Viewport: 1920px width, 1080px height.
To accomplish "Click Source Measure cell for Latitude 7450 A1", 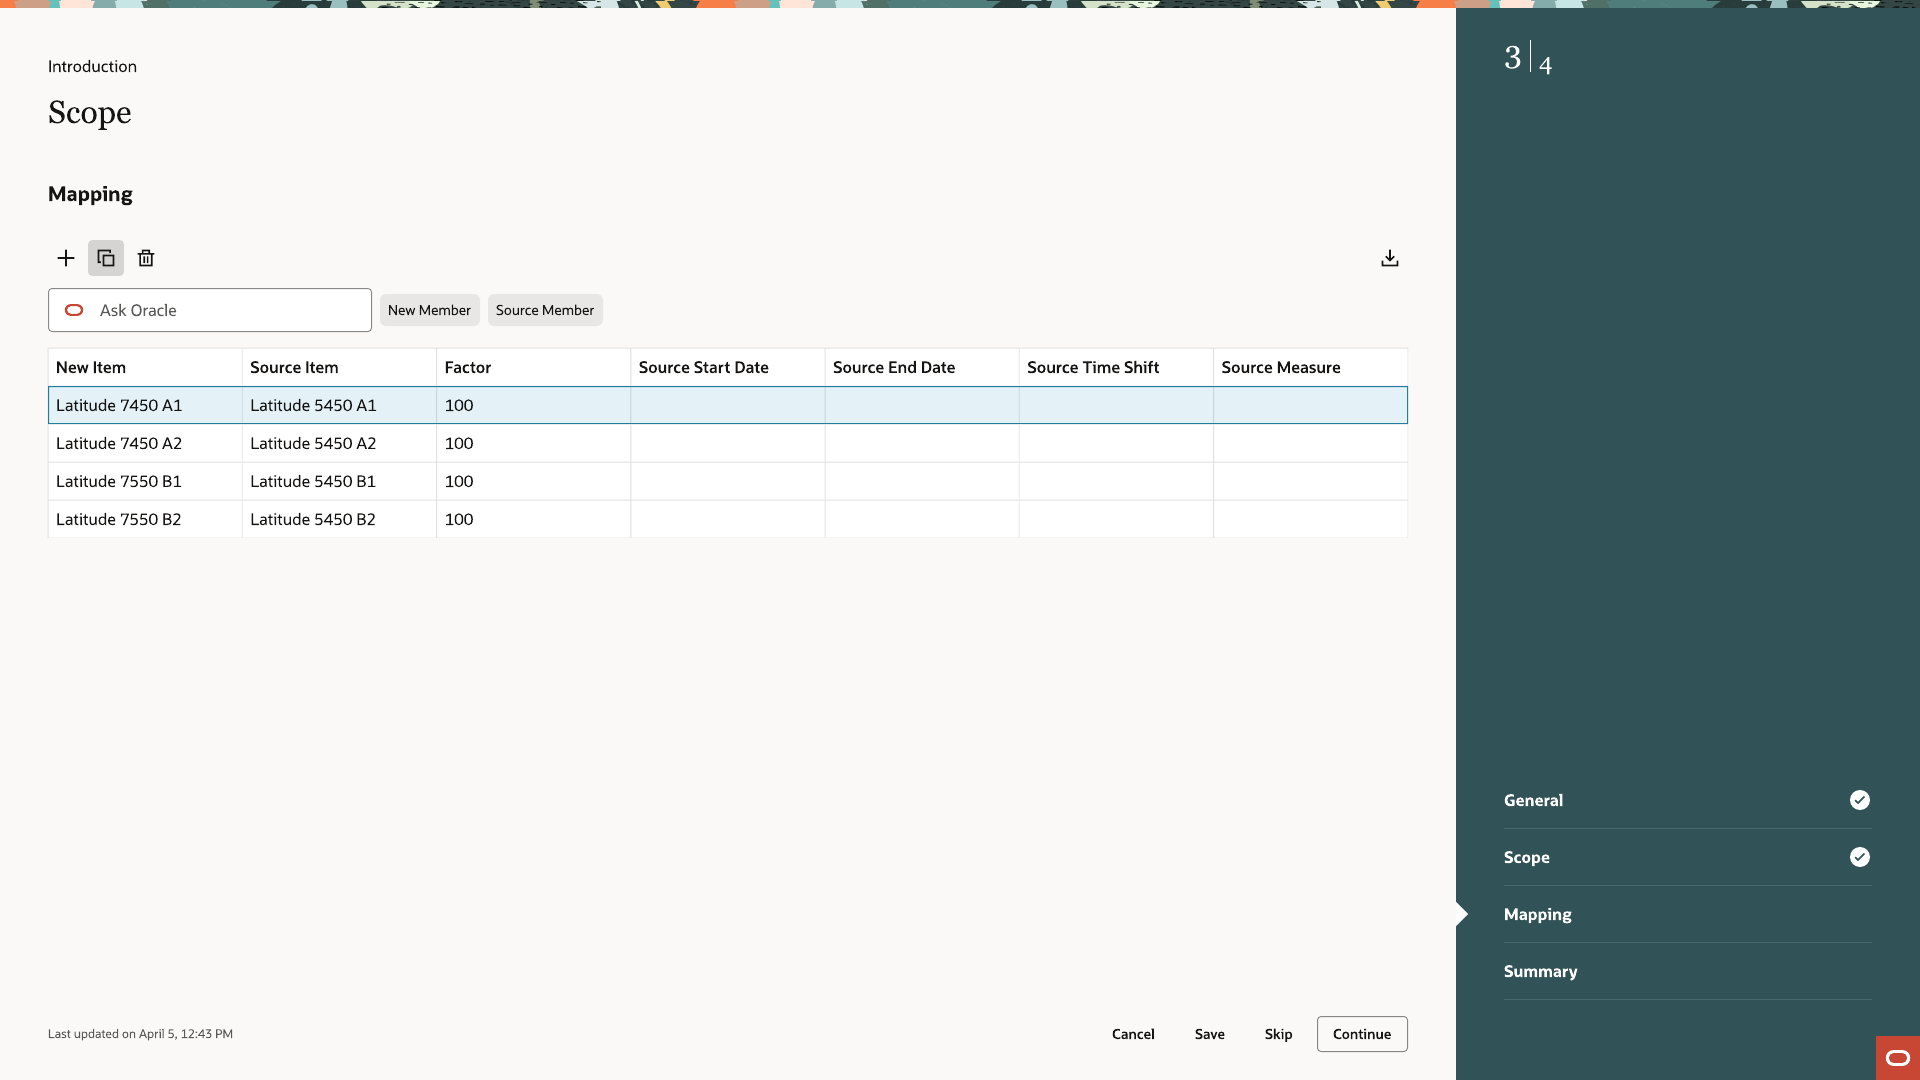I will coord(1311,405).
